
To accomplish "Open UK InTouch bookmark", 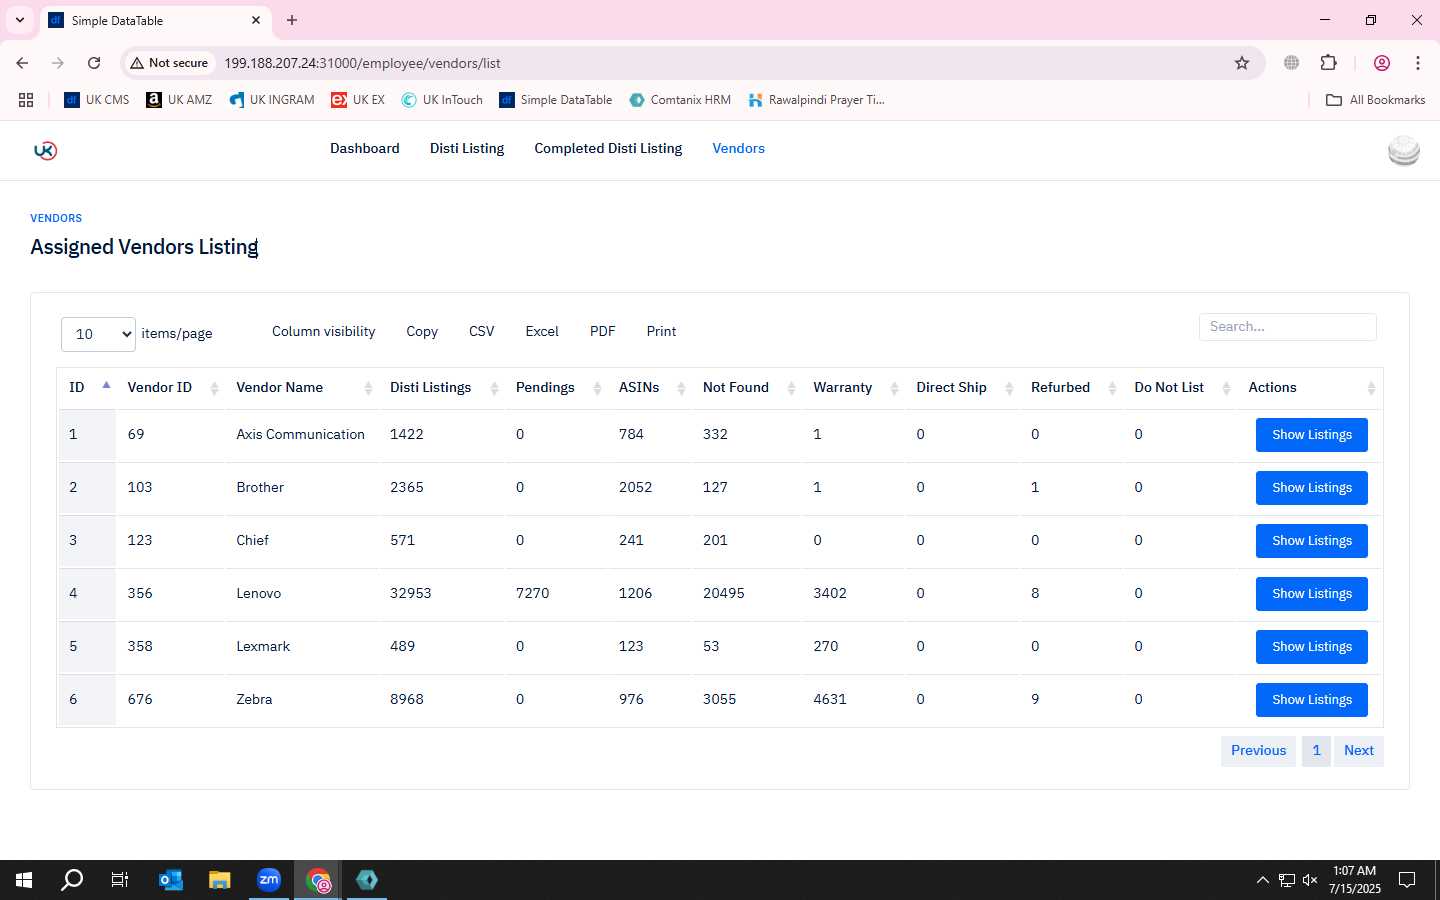I will pos(442,100).
